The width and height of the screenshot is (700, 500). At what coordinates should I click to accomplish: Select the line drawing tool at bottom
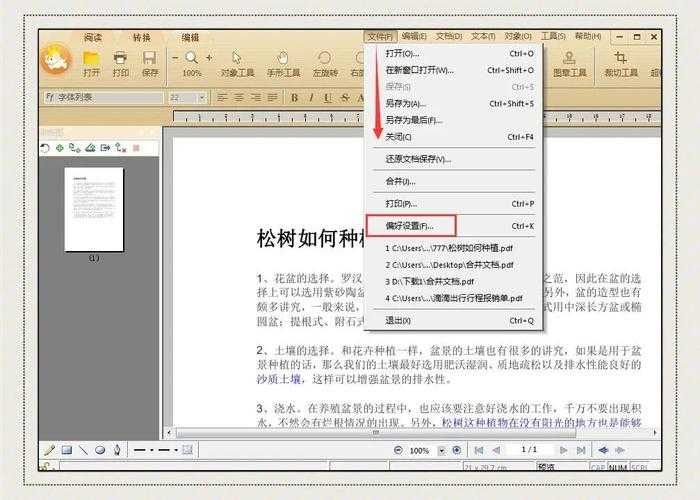point(83,450)
